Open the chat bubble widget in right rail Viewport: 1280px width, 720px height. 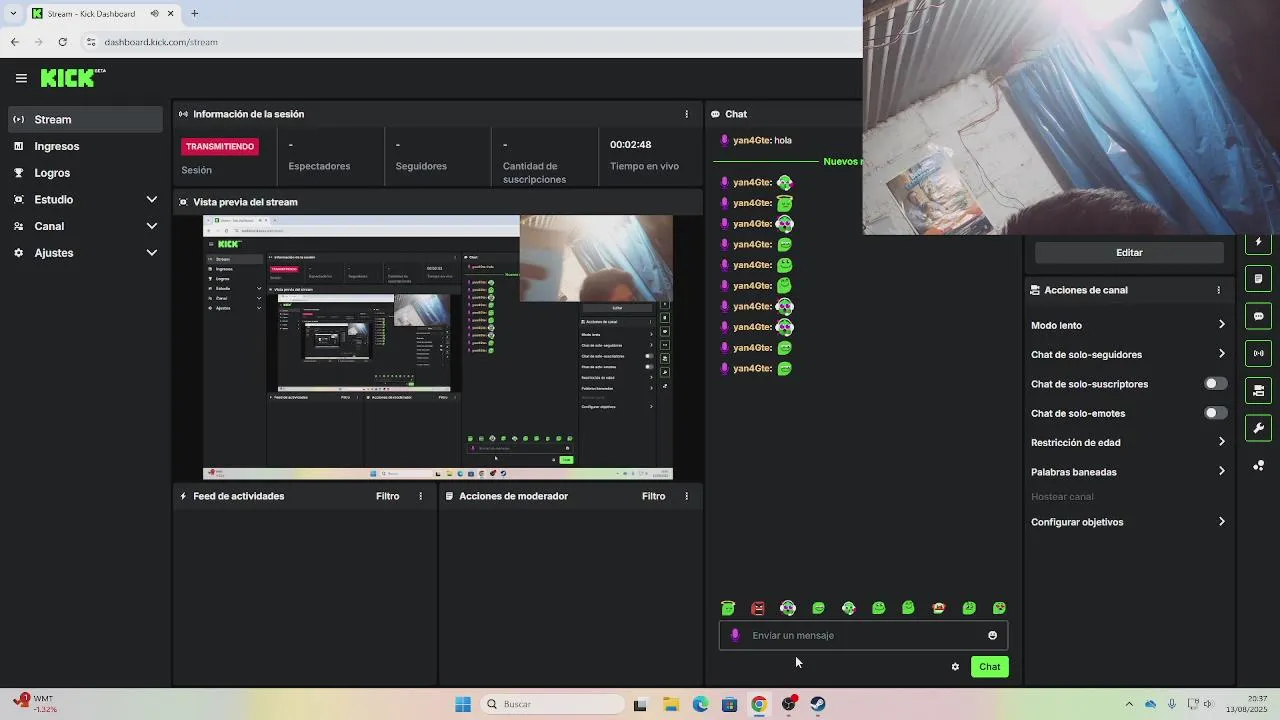(1259, 316)
